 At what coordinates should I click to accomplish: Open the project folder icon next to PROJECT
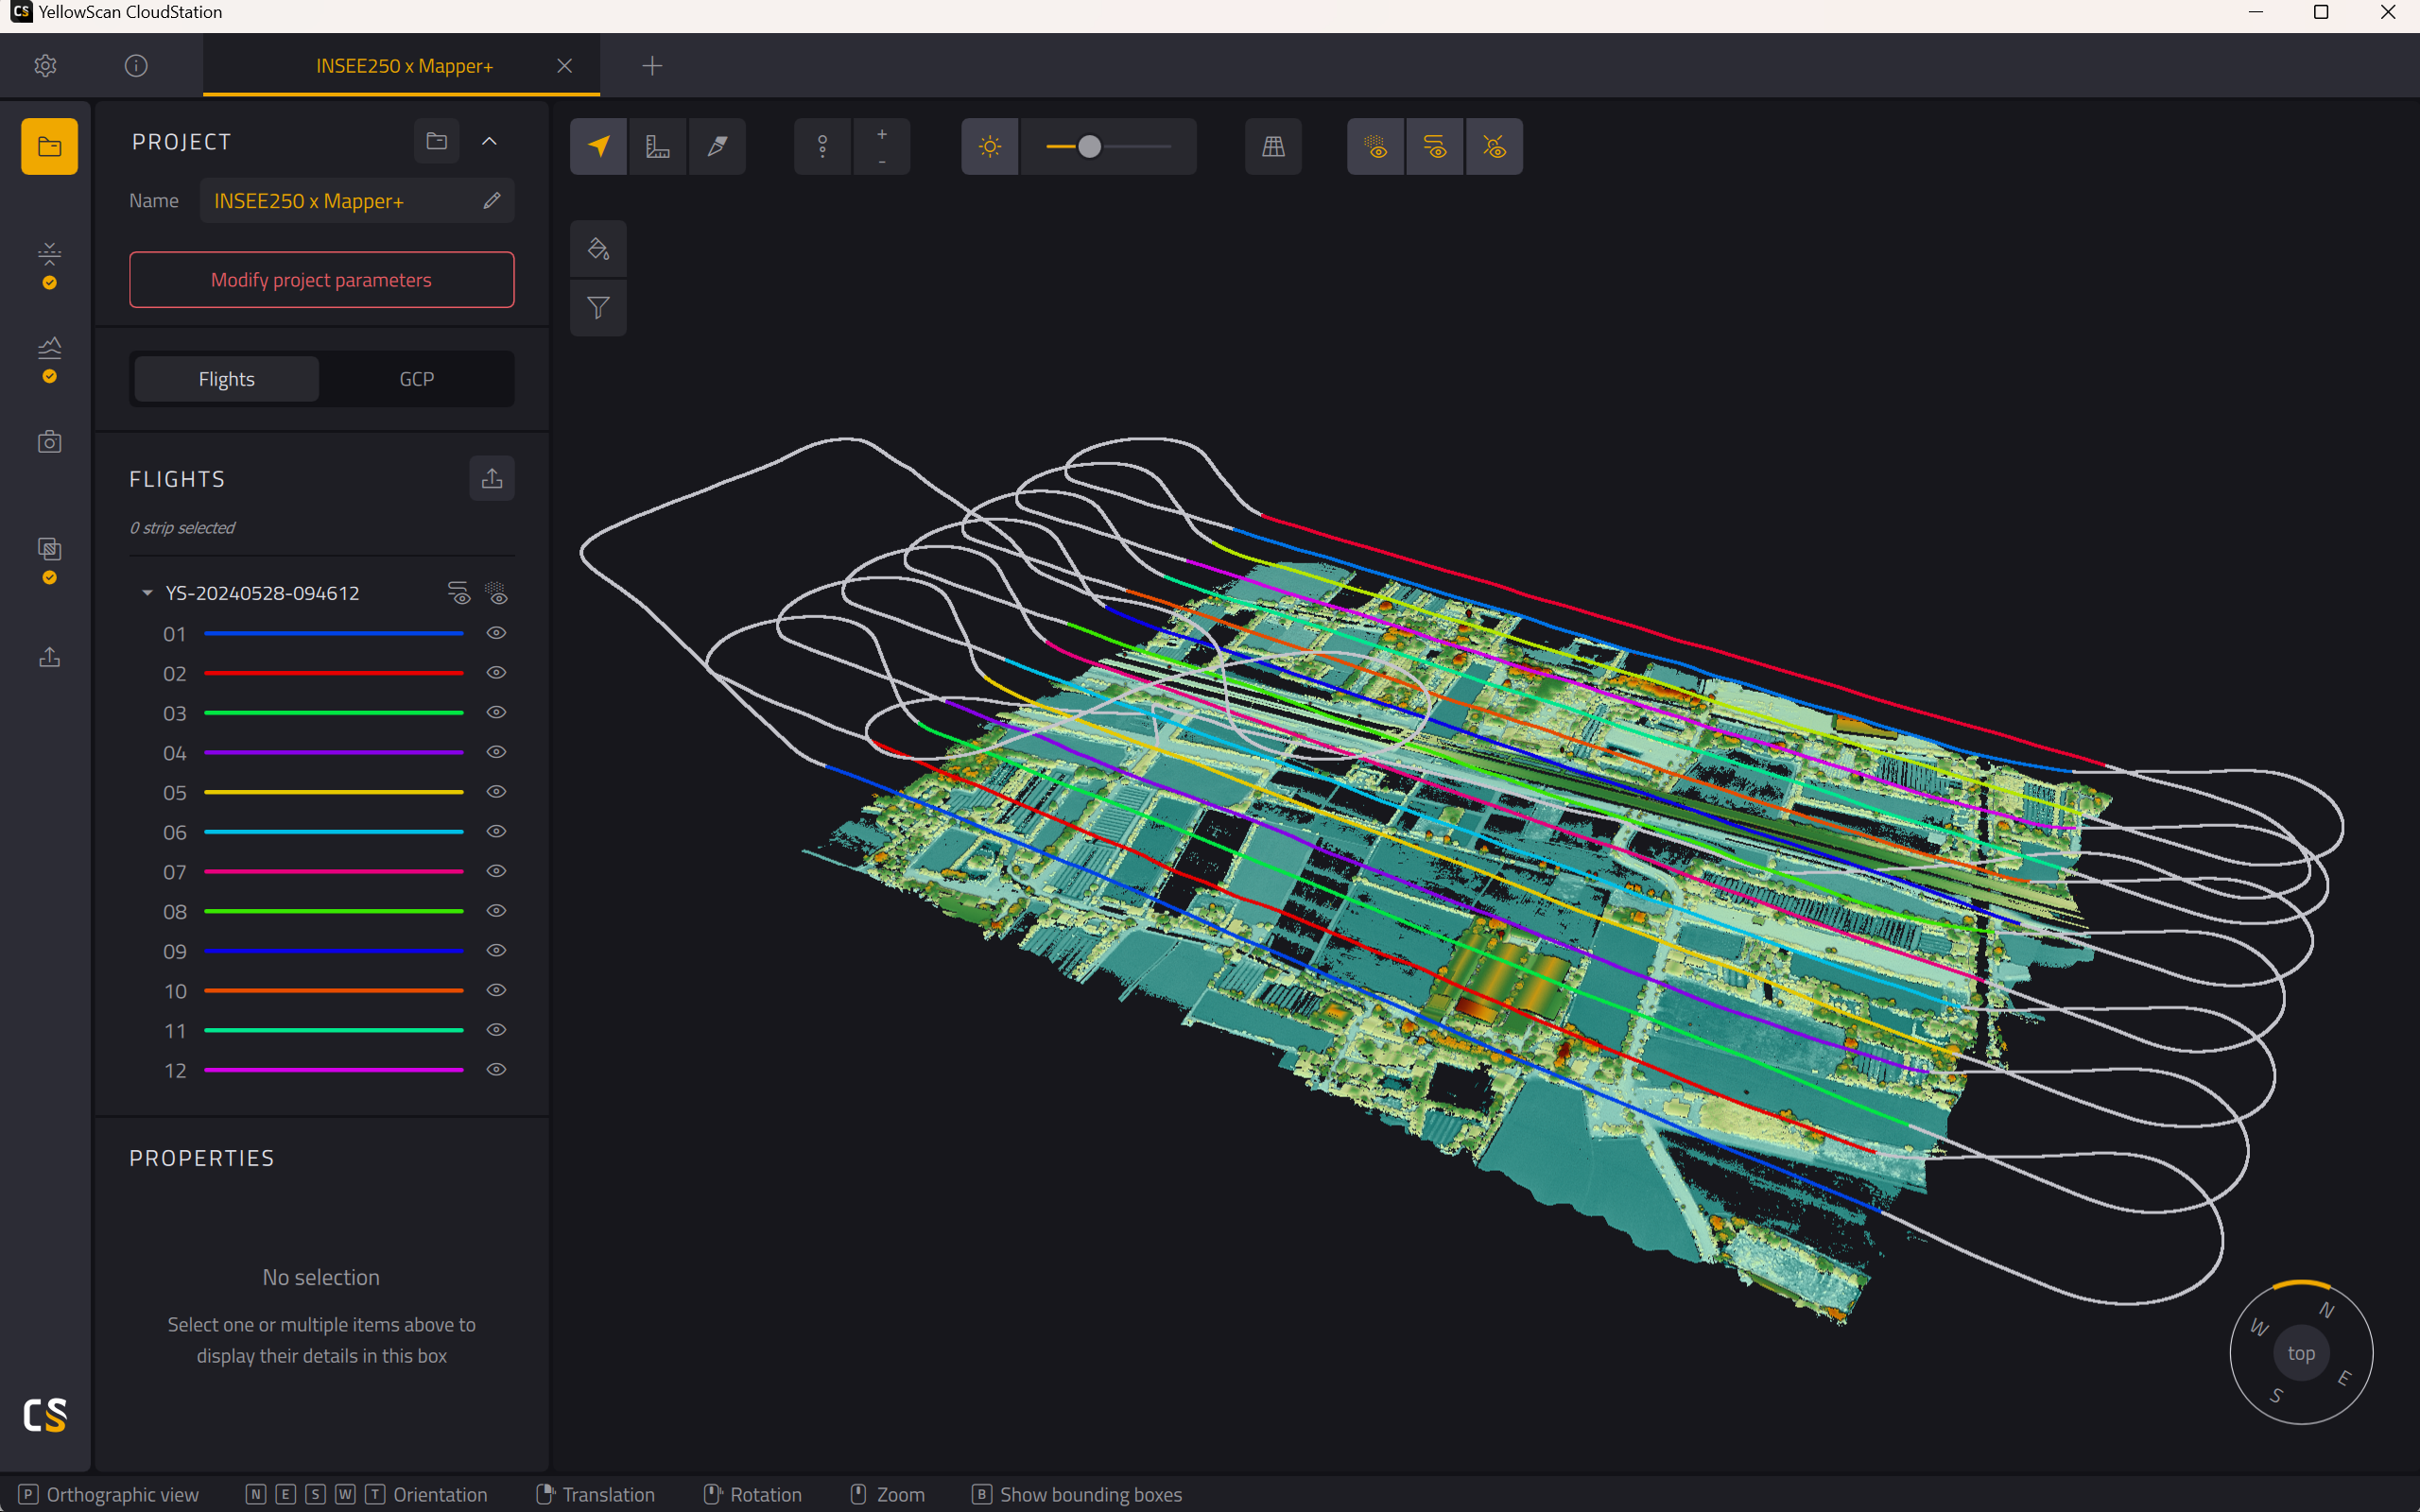tap(437, 141)
